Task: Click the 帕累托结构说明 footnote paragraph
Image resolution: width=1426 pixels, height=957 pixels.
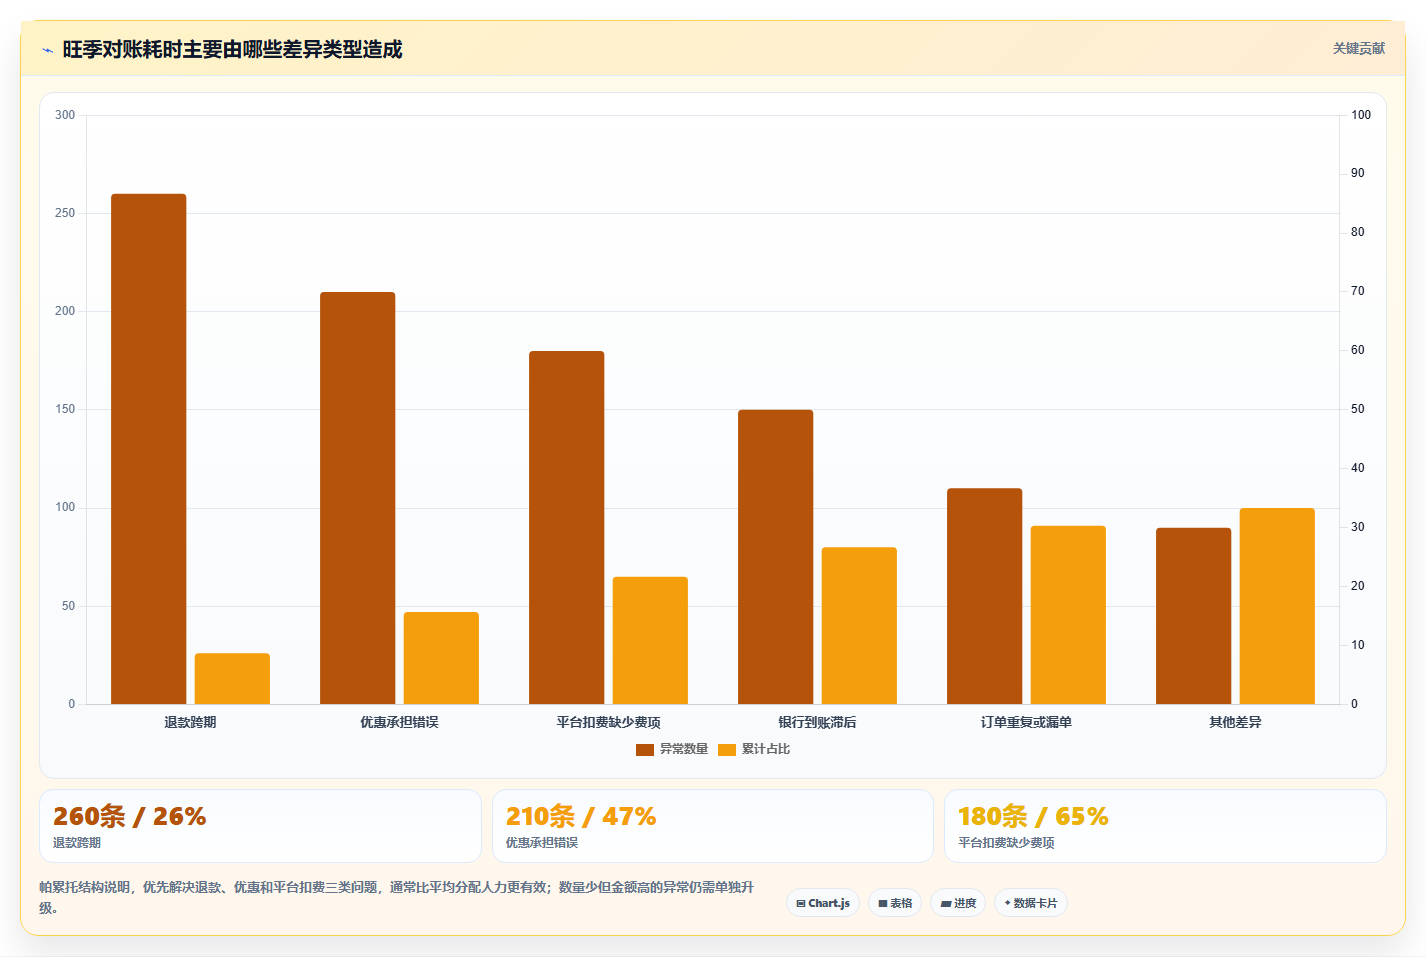Action: pyautogui.click(x=398, y=897)
